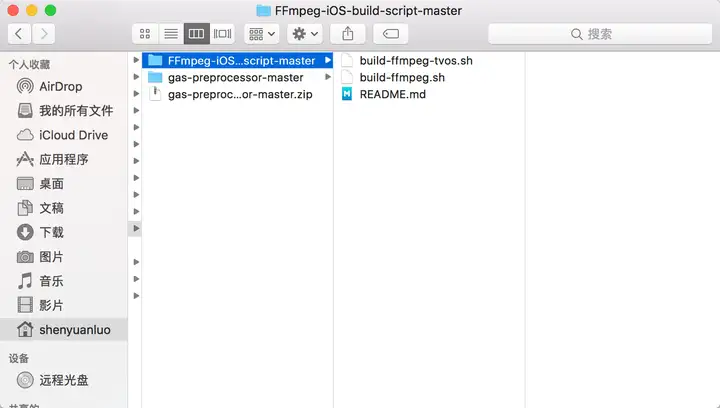Open 图片 in the sidebar

coord(64,257)
